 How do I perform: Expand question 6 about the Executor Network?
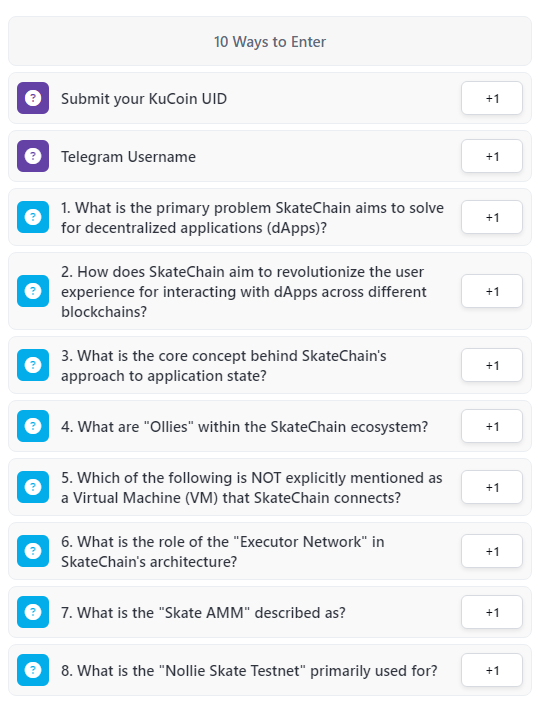[x=270, y=551]
